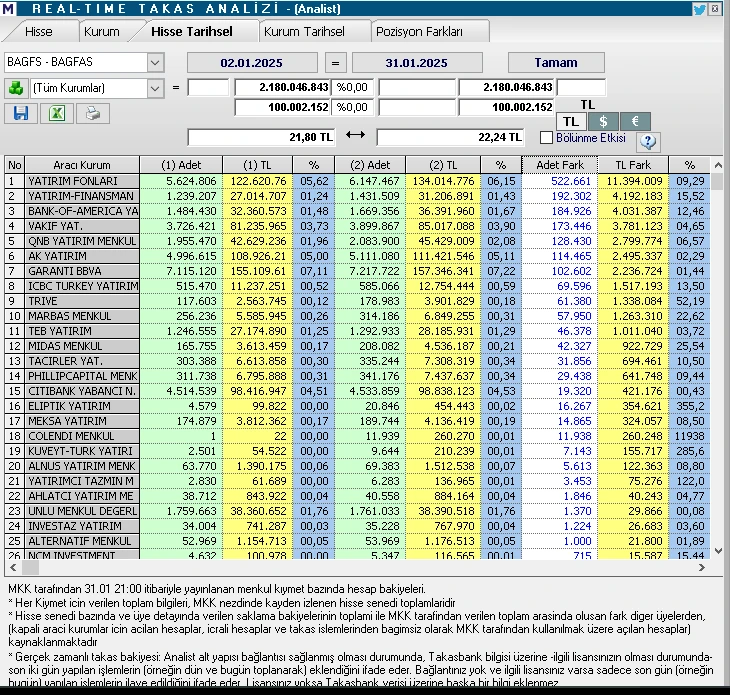
Task: Select ALTERNATIF MENKUL row
Action: (x=357, y=541)
